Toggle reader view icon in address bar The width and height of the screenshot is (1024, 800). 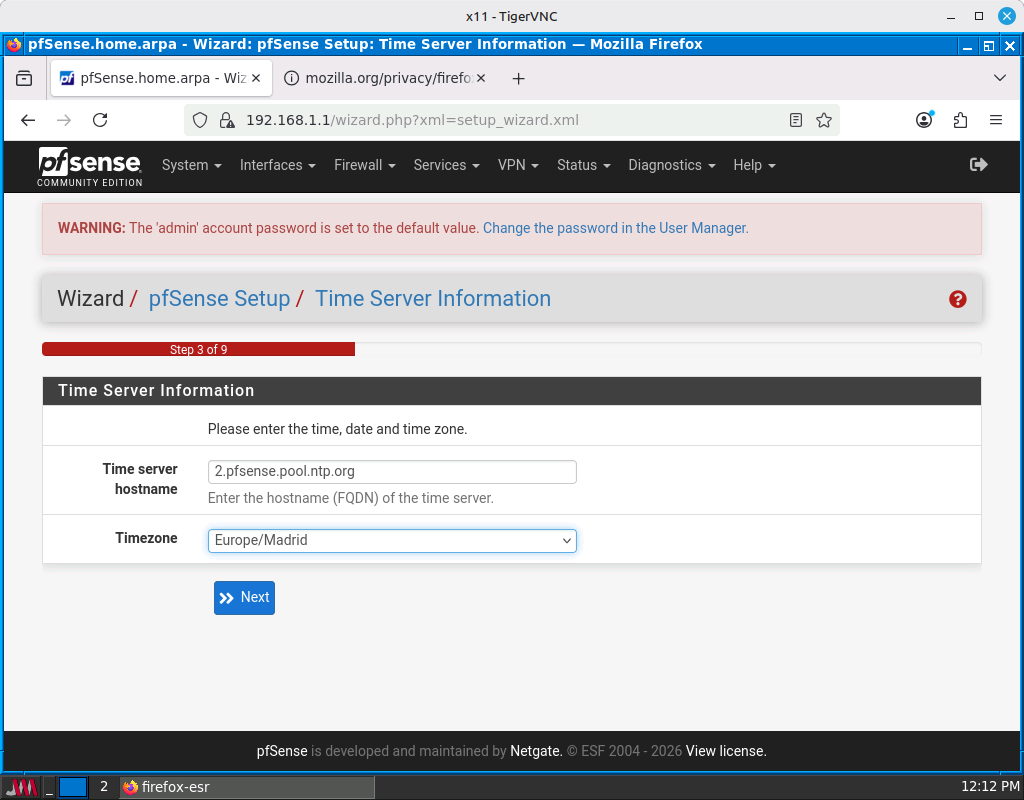click(796, 120)
